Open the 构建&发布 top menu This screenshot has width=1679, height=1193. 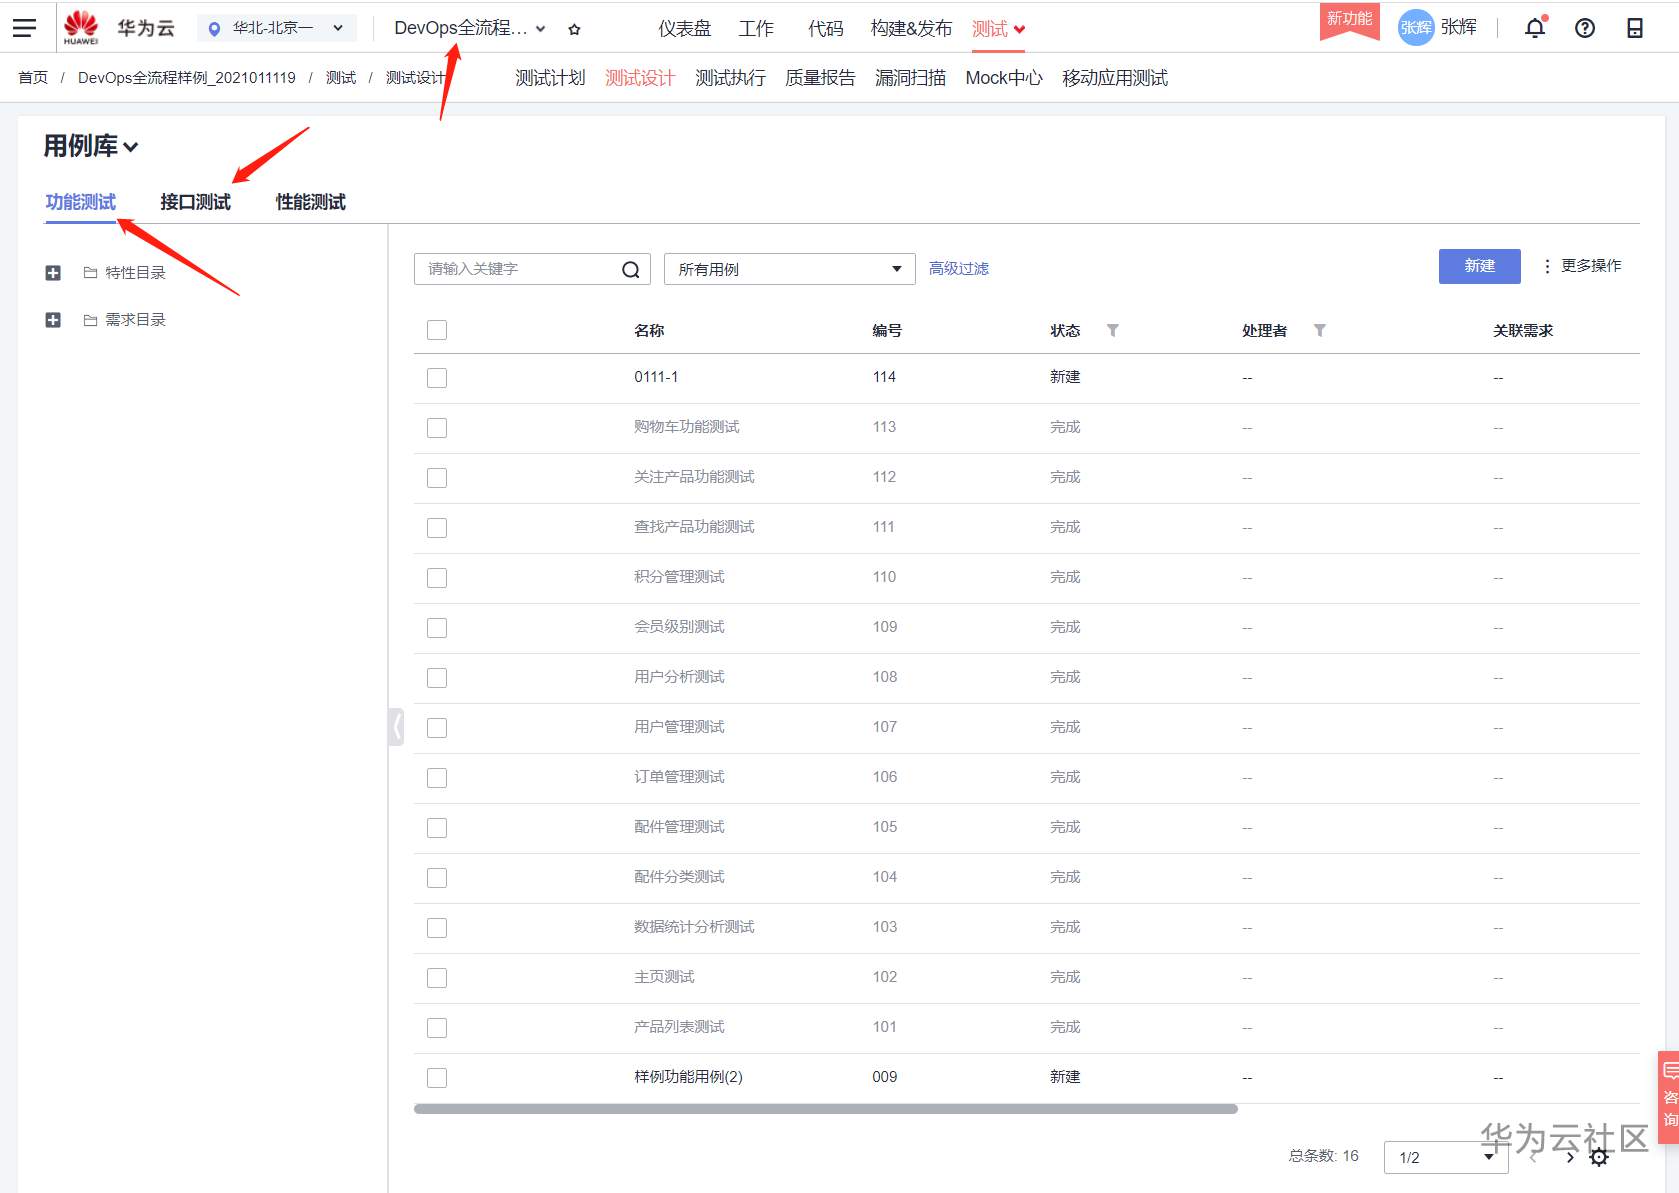pyautogui.click(x=911, y=29)
